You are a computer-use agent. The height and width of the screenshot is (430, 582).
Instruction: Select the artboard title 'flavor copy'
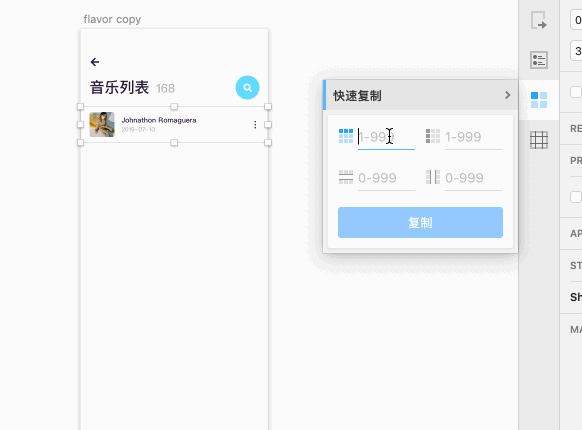tap(112, 19)
